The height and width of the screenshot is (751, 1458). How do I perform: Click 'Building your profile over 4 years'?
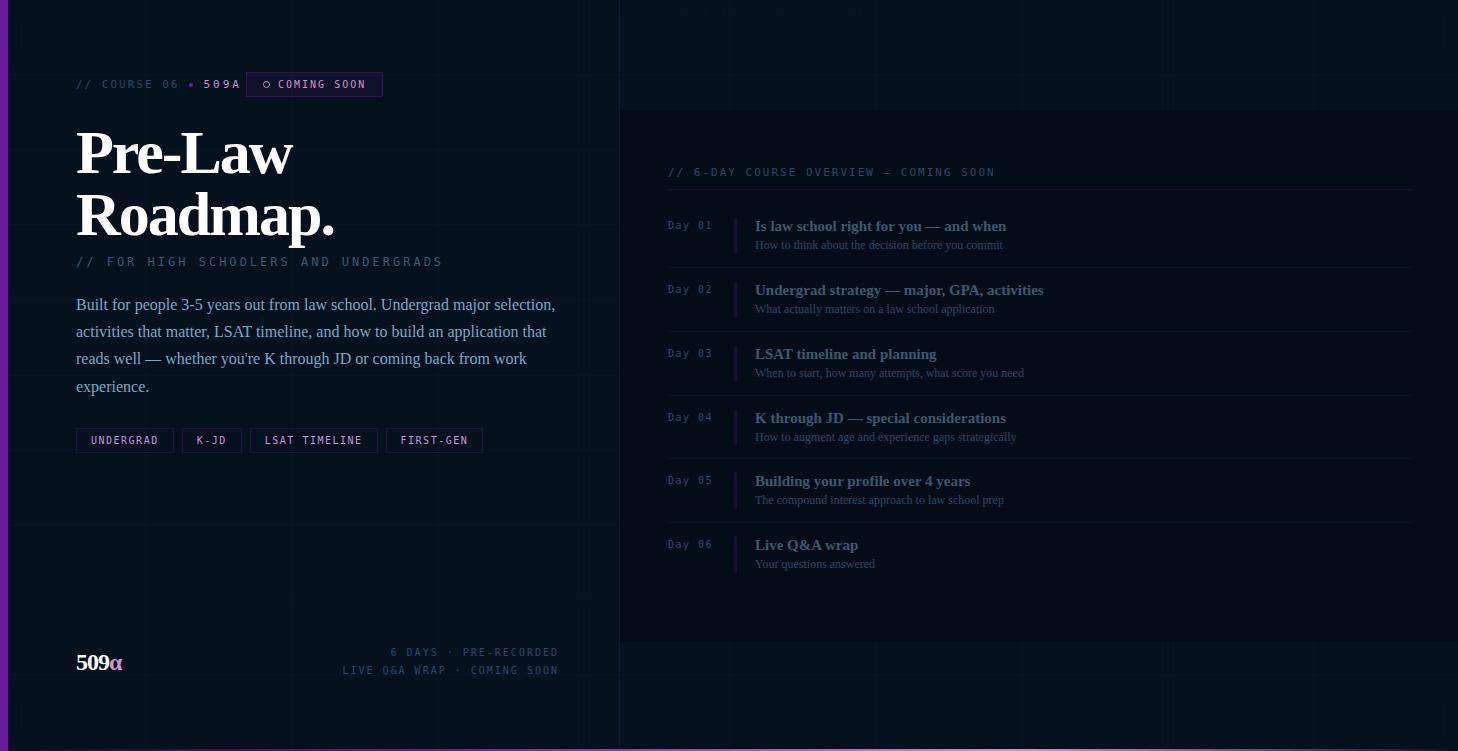click(862, 481)
